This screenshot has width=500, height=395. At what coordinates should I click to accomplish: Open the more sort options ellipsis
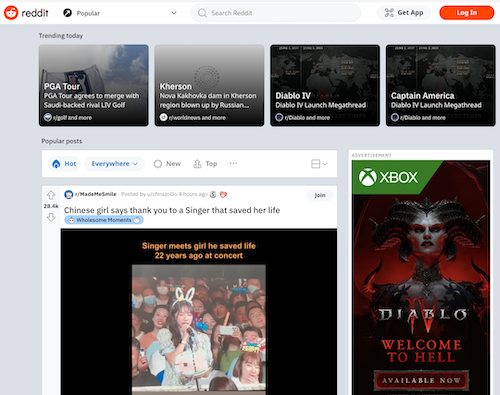[x=233, y=163]
